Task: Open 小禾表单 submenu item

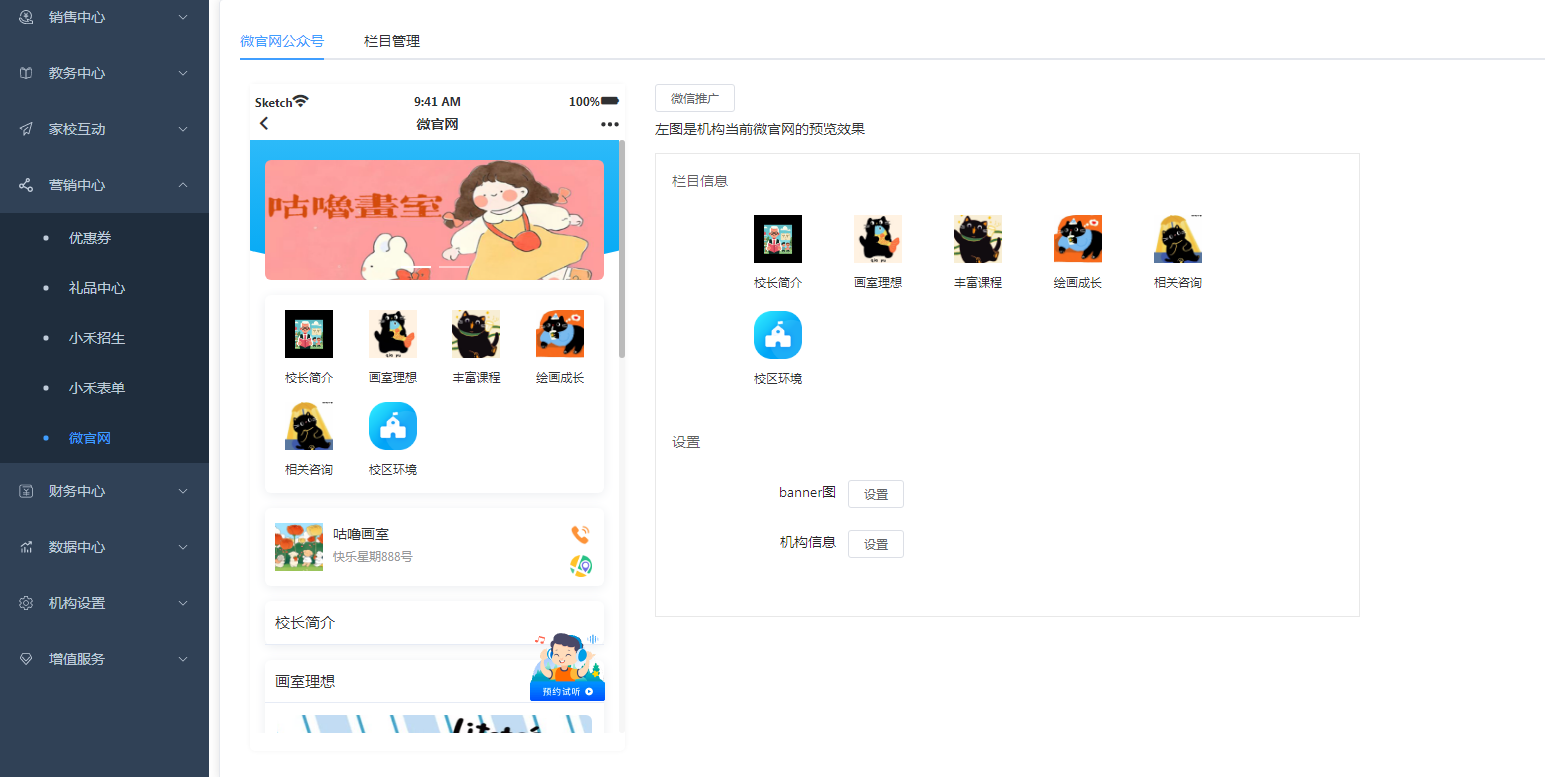Action: click(104, 388)
